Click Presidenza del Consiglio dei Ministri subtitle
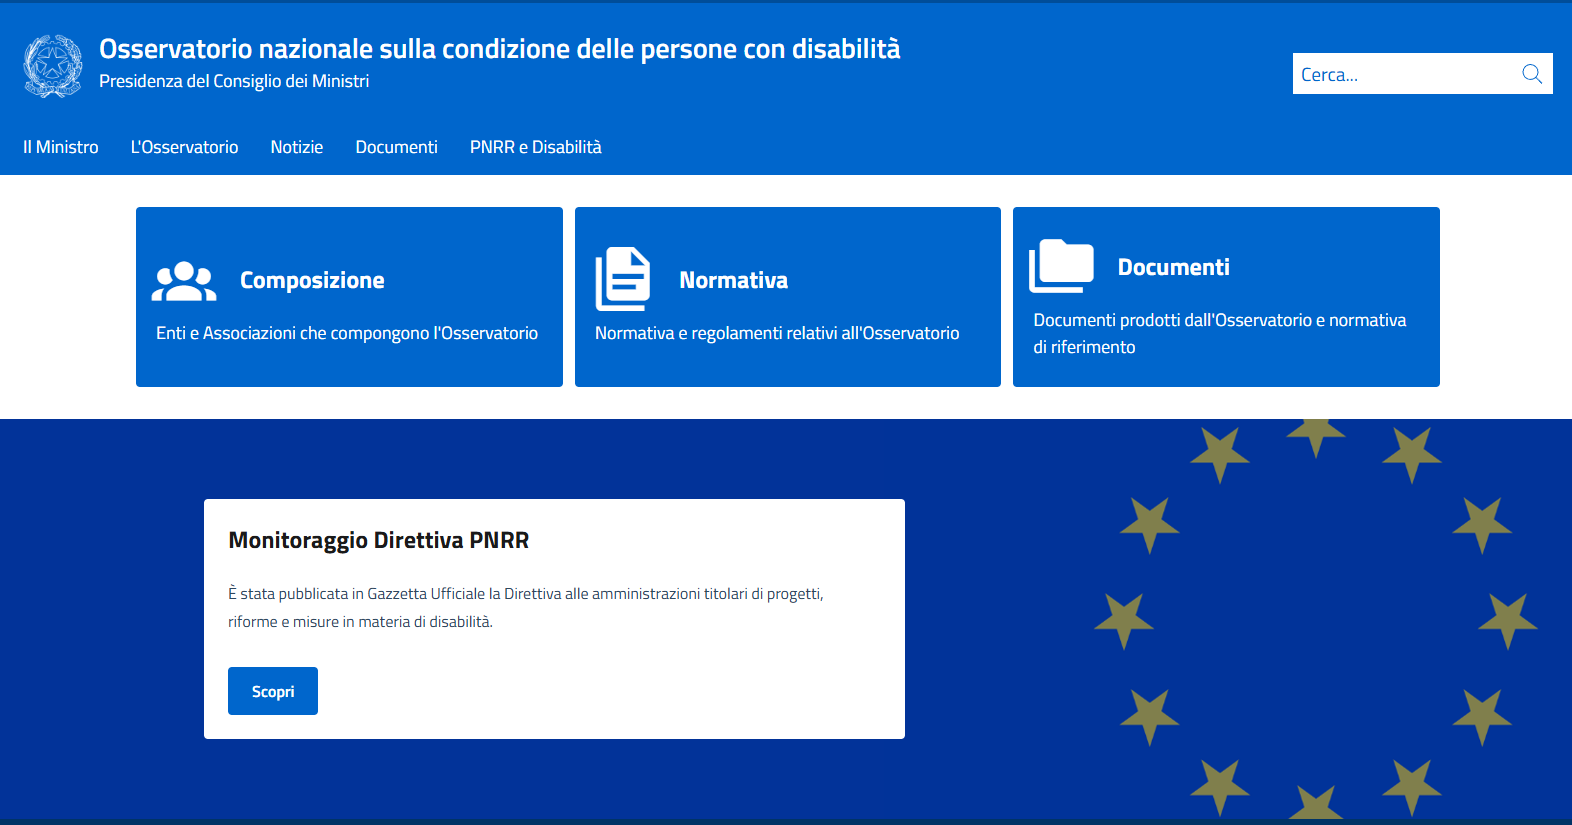 (234, 81)
